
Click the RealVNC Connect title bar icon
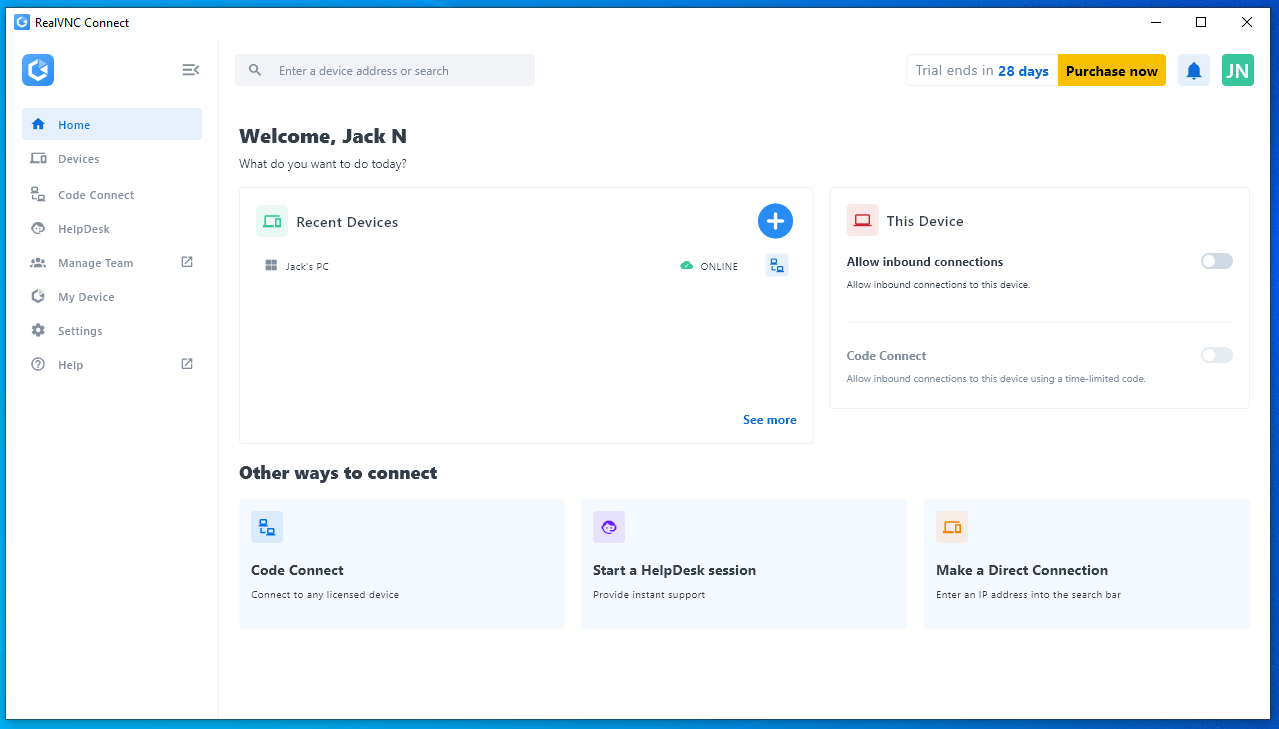(x=22, y=22)
